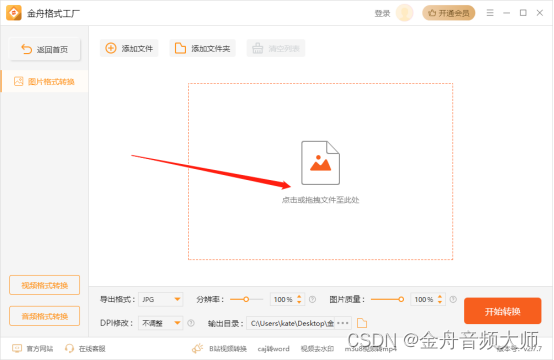Minimize the 金舟格式工厂 window
The image size is (554, 360).
click(506, 13)
